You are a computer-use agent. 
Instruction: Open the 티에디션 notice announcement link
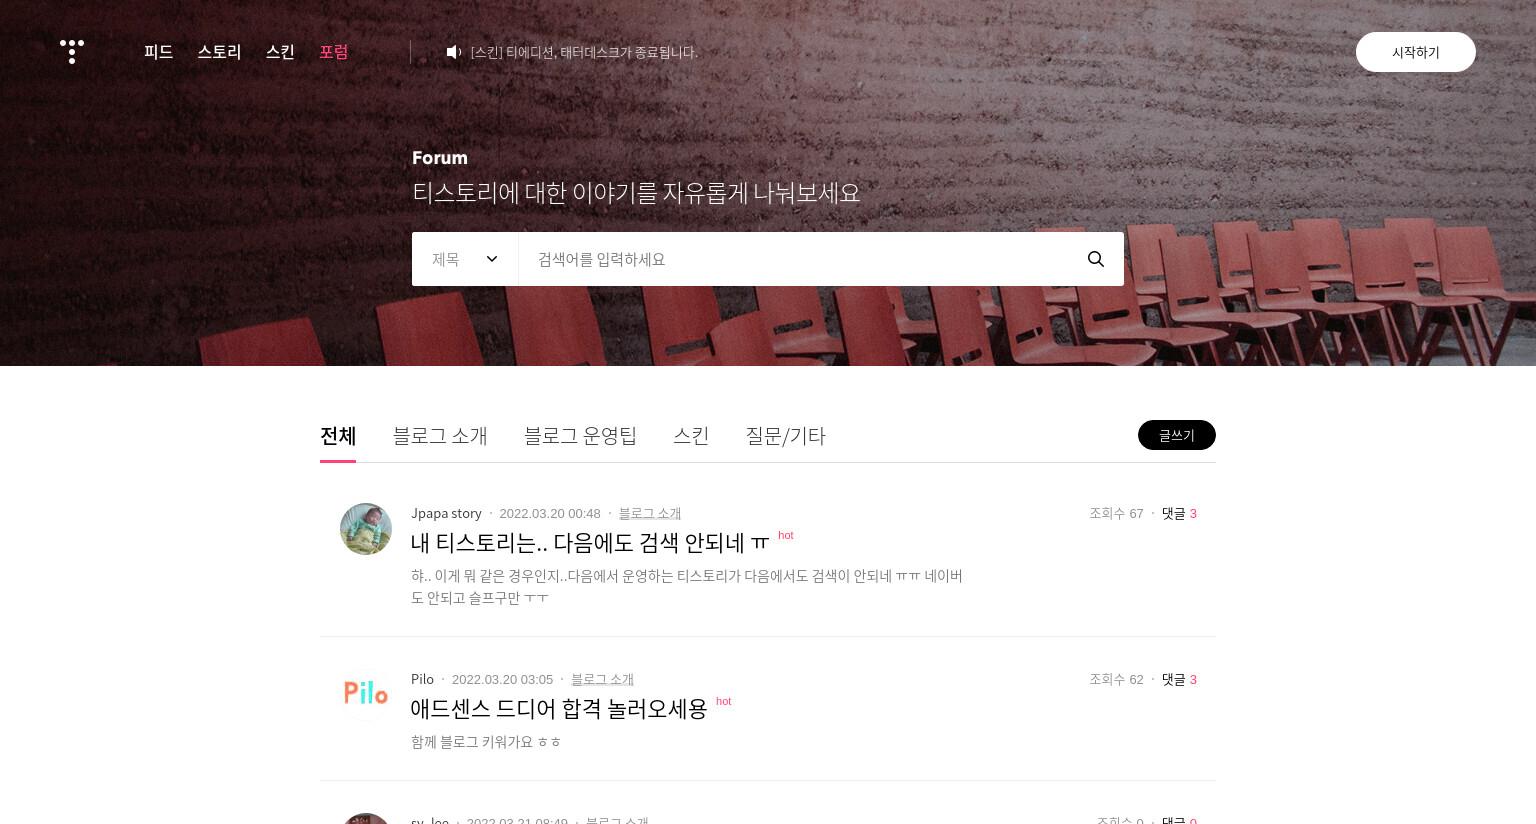coord(584,52)
